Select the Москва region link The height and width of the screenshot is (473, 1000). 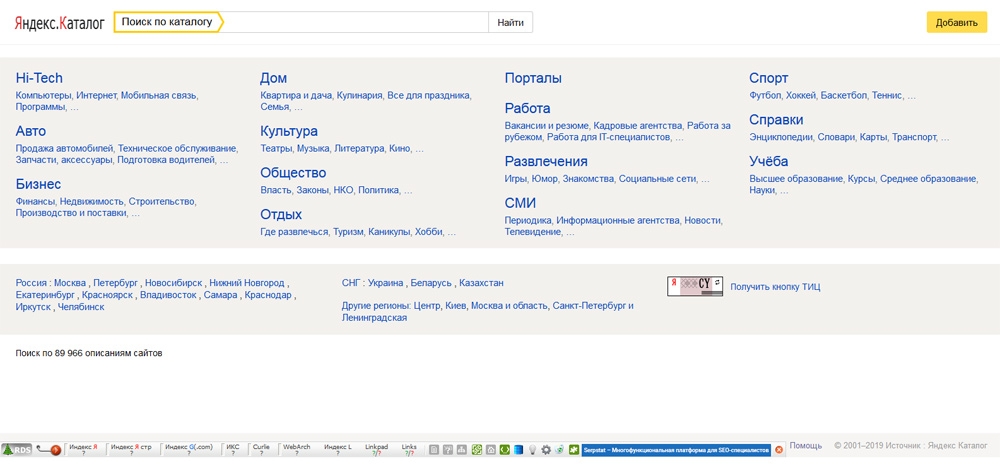70,283
